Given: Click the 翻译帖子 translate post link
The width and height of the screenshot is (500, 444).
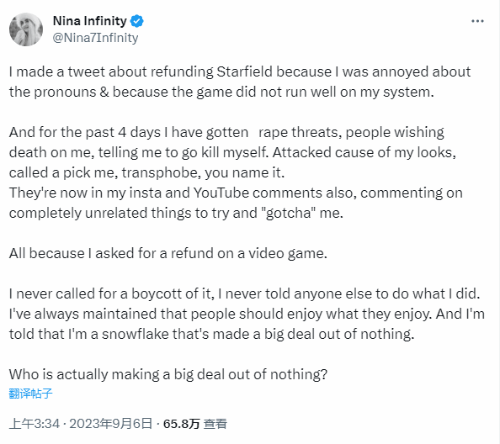Looking at the screenshot, I should (x=31, y=394).
